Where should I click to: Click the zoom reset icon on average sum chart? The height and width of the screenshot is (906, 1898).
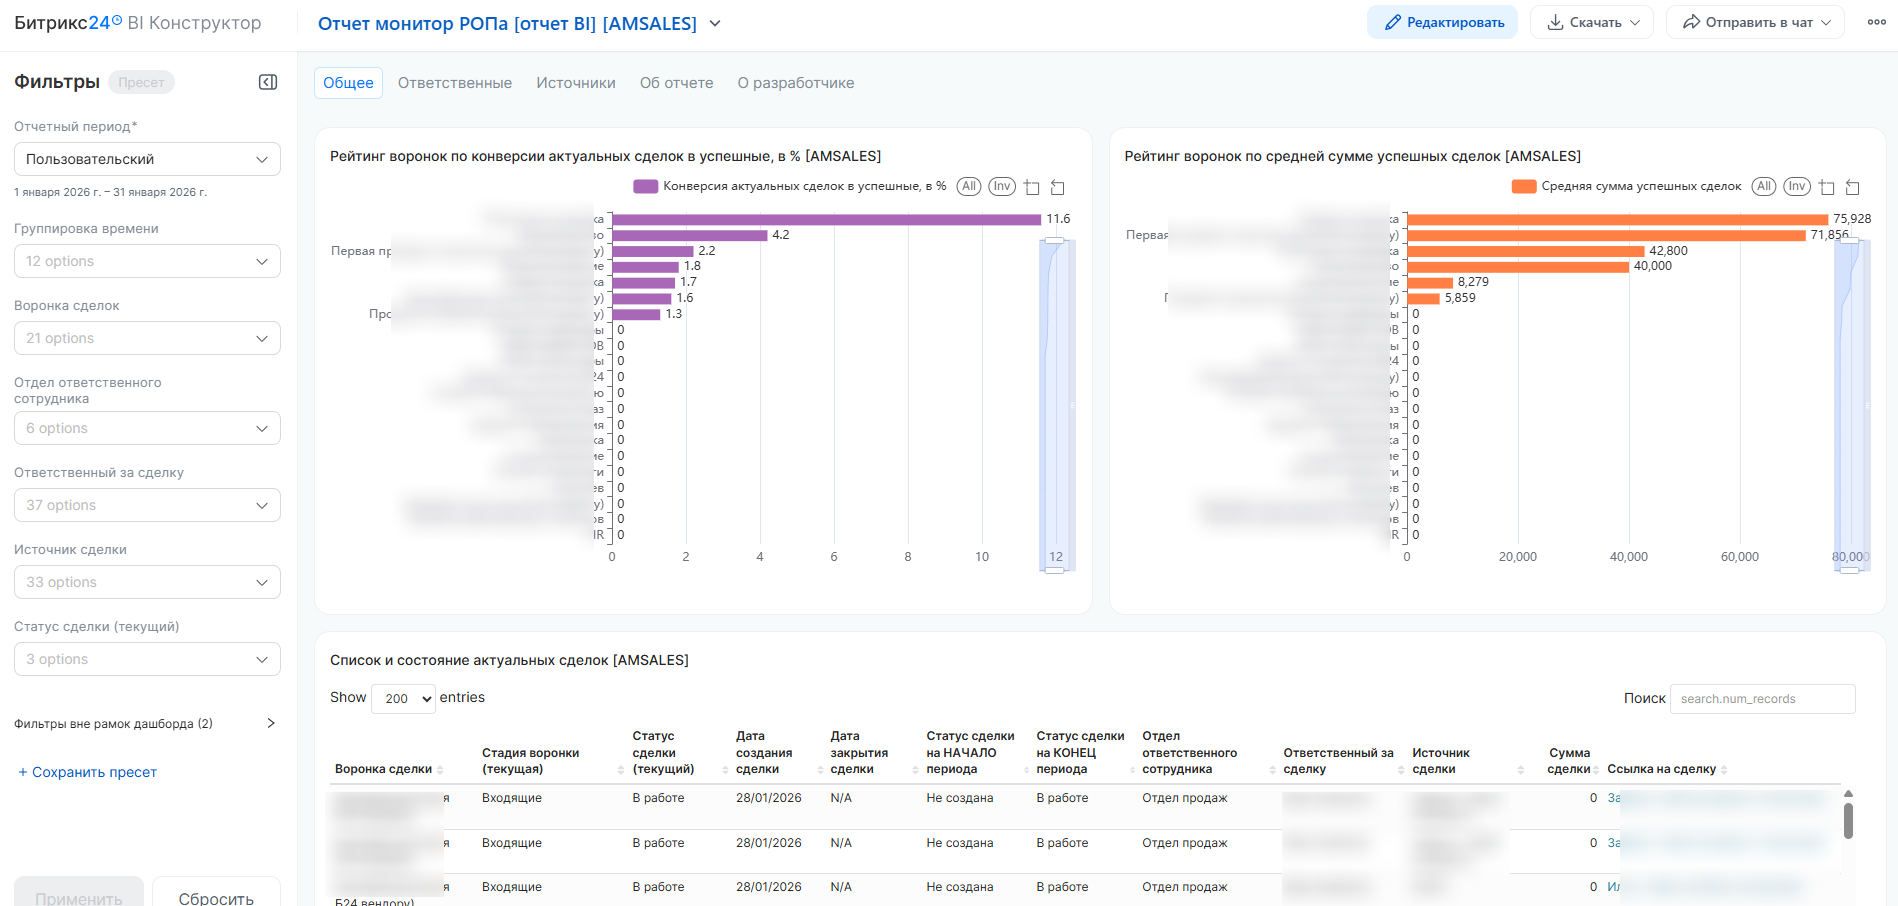click(1852, 187)
